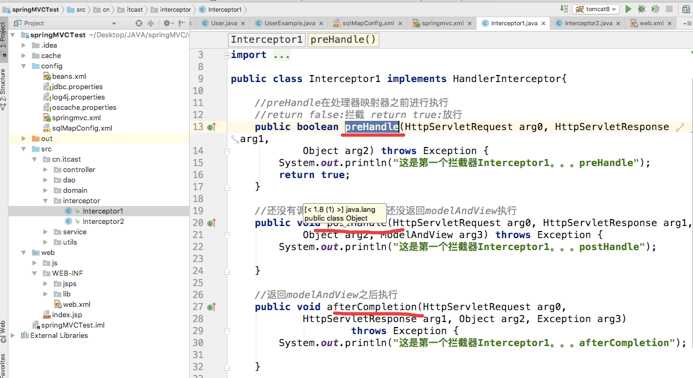Open the Web tool window side tab
The width and height of the screenshot is (693, 378).
(x=4, y=332)
